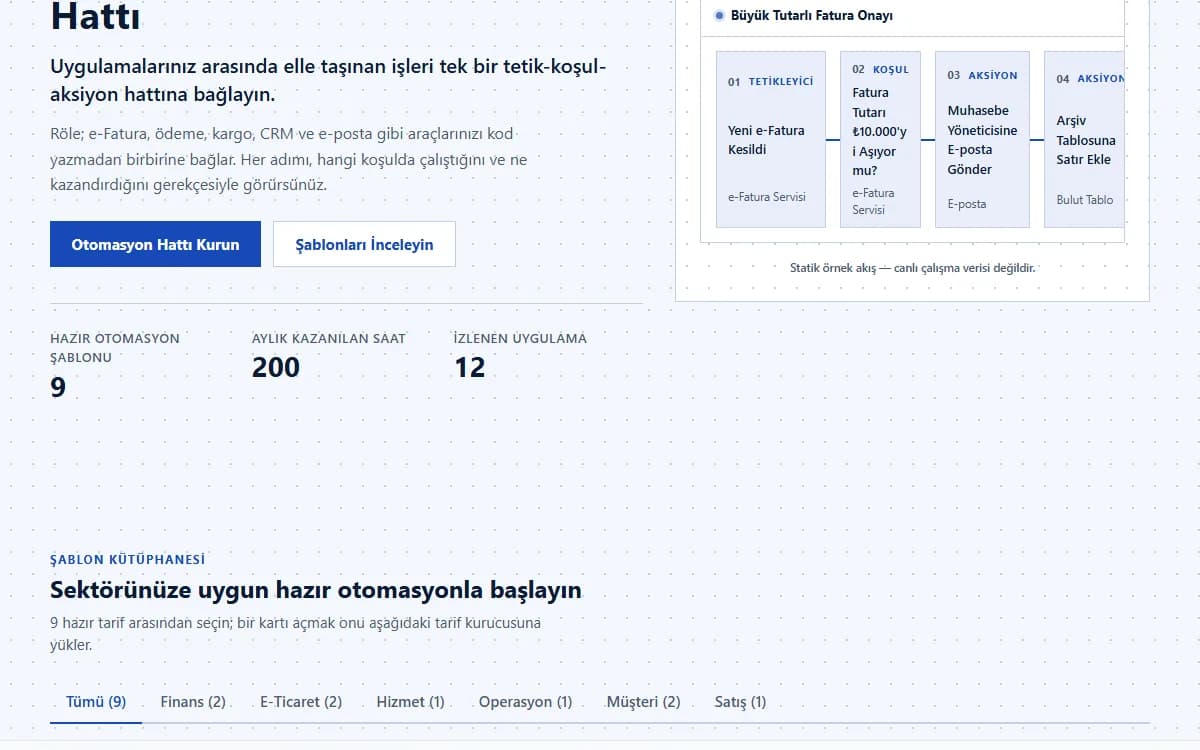Image resolution: width=1200 pixels, height=750 pixels.
Task: Click the blue dot beside Büyük Tutarlı Fatura Onayı
Action: click(x=719, y=16)
